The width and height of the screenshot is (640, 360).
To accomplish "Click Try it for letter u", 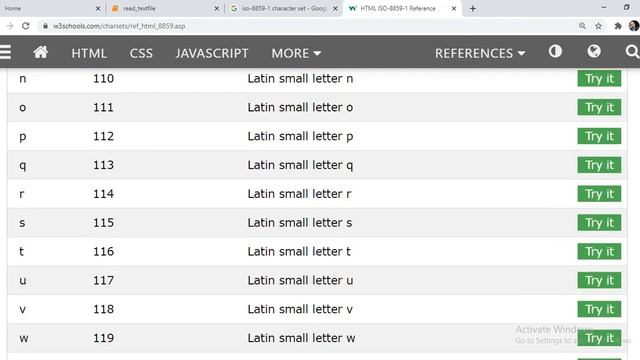I will pyautogui.click(x=599, y=280).
